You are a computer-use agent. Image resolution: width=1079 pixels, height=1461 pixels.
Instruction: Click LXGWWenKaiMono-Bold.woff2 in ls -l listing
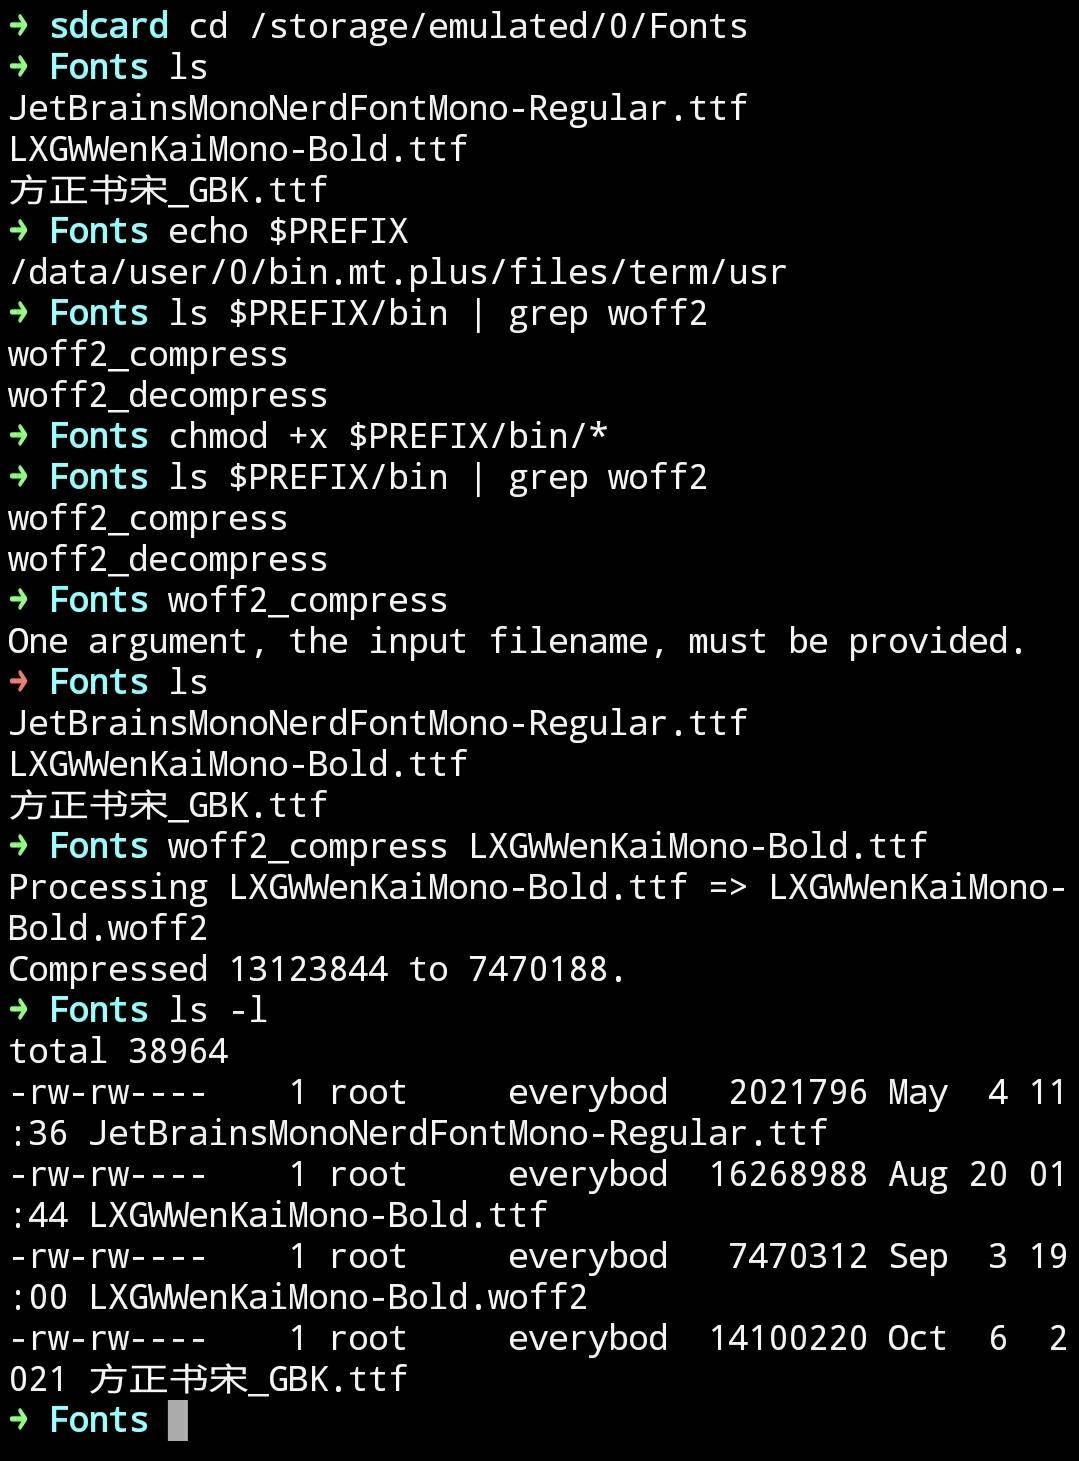point(338,1298)
